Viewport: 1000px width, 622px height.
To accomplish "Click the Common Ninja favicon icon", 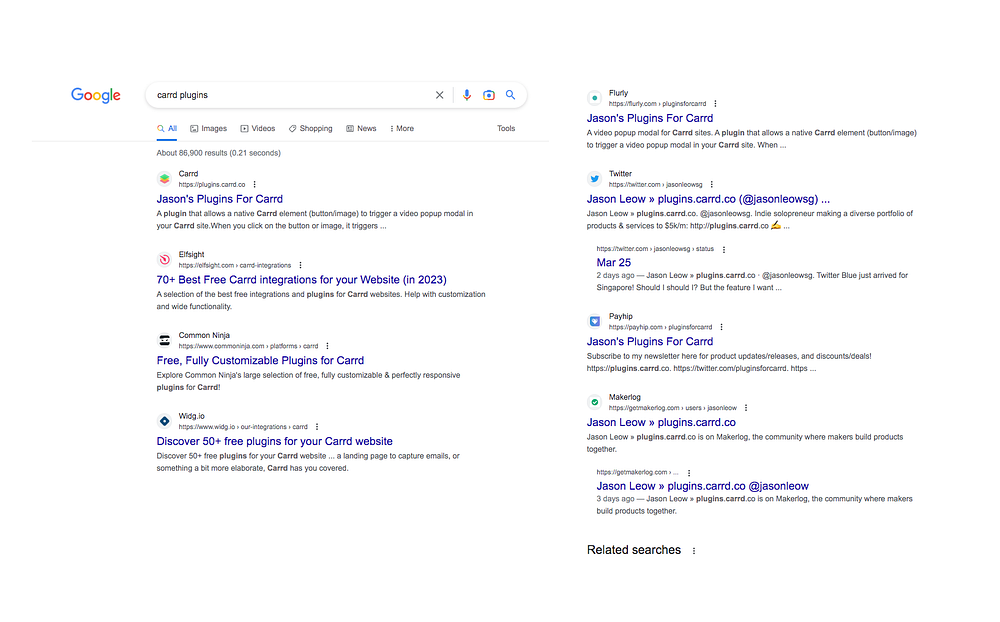I will tap(165, 340).
